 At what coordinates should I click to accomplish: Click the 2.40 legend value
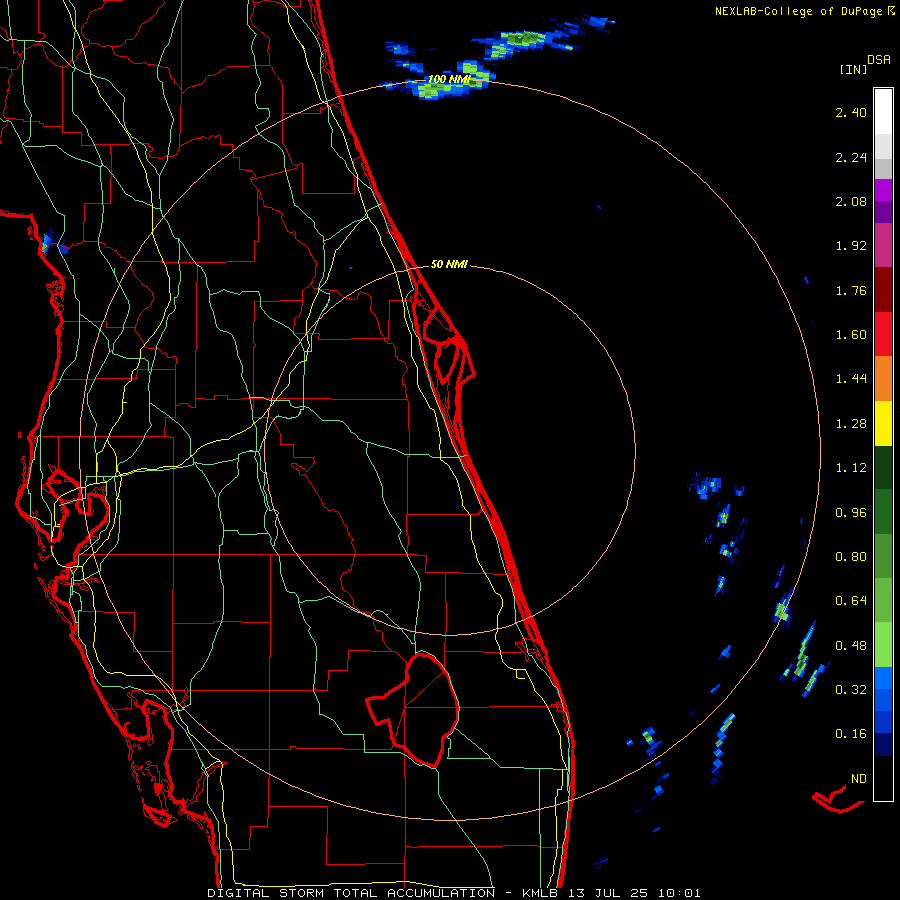pos(851,112)
